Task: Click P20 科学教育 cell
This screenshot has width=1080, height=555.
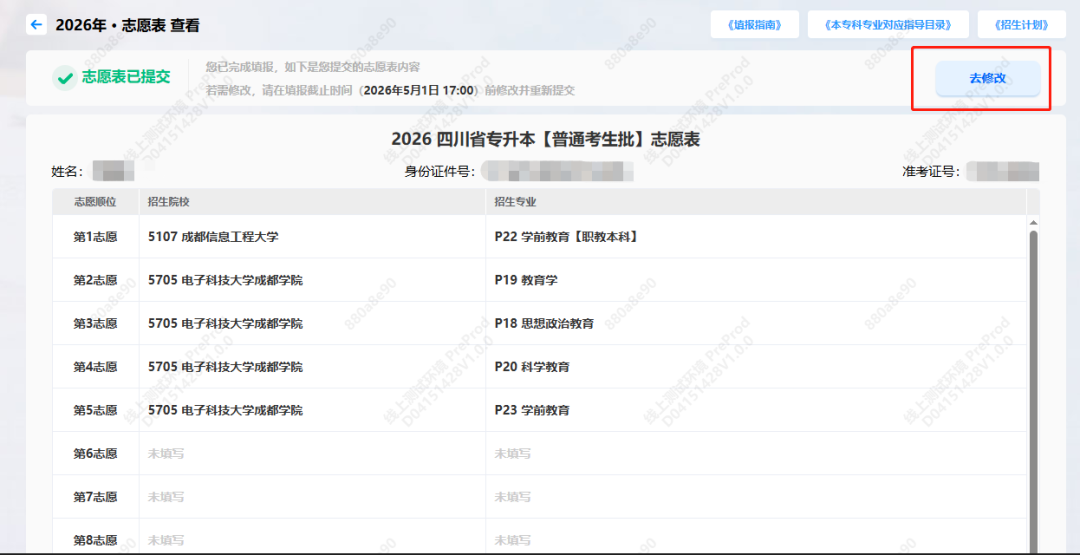Action: [x=756, y=367]
